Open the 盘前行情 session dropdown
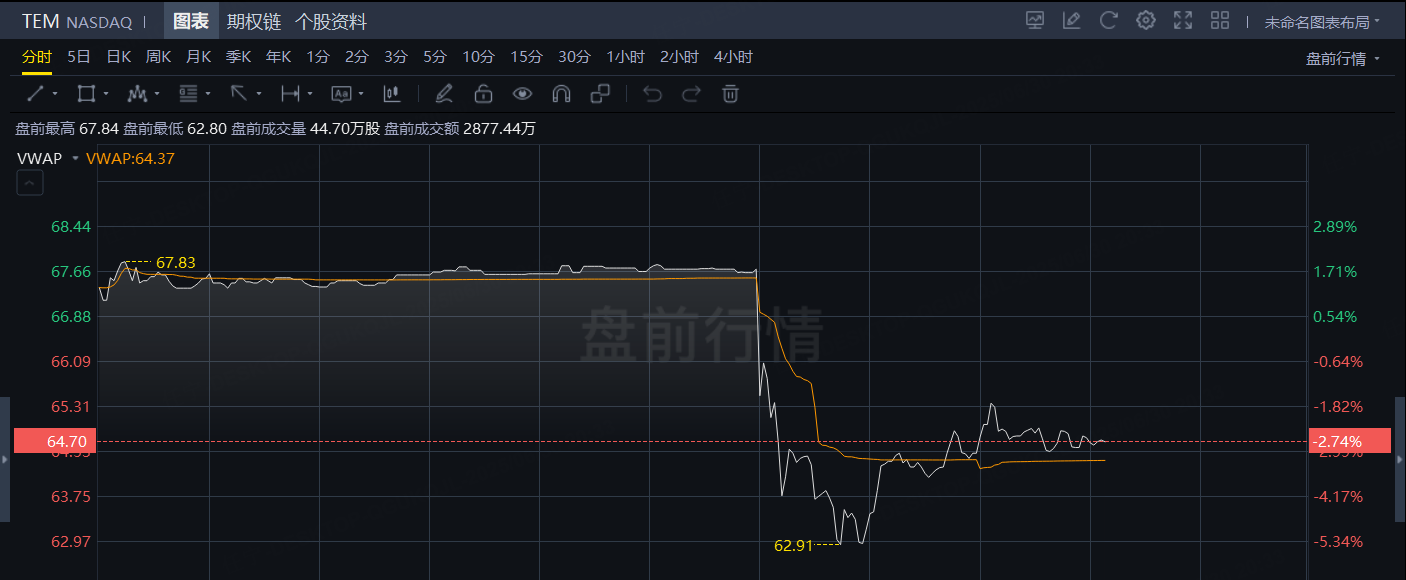Image resolution: width=1406 pixels, height=580 pixels. tap(1342, 59)
